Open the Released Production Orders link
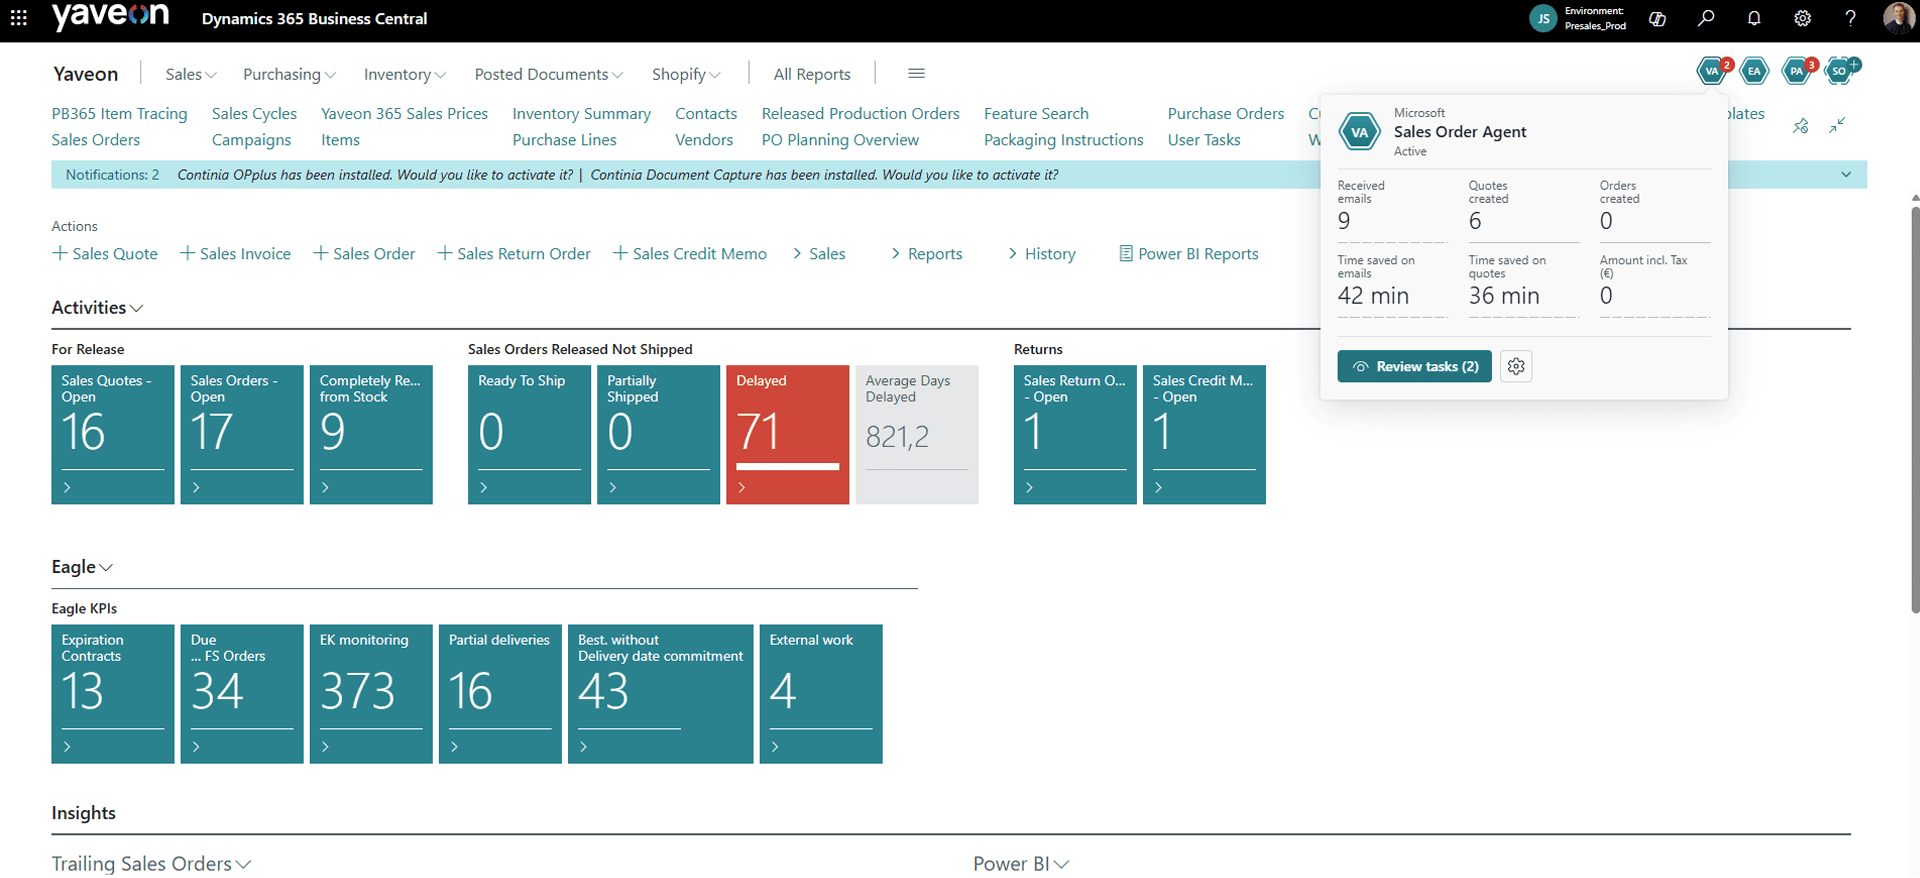This screenshot has height=878, width=1920. point(861,114)
